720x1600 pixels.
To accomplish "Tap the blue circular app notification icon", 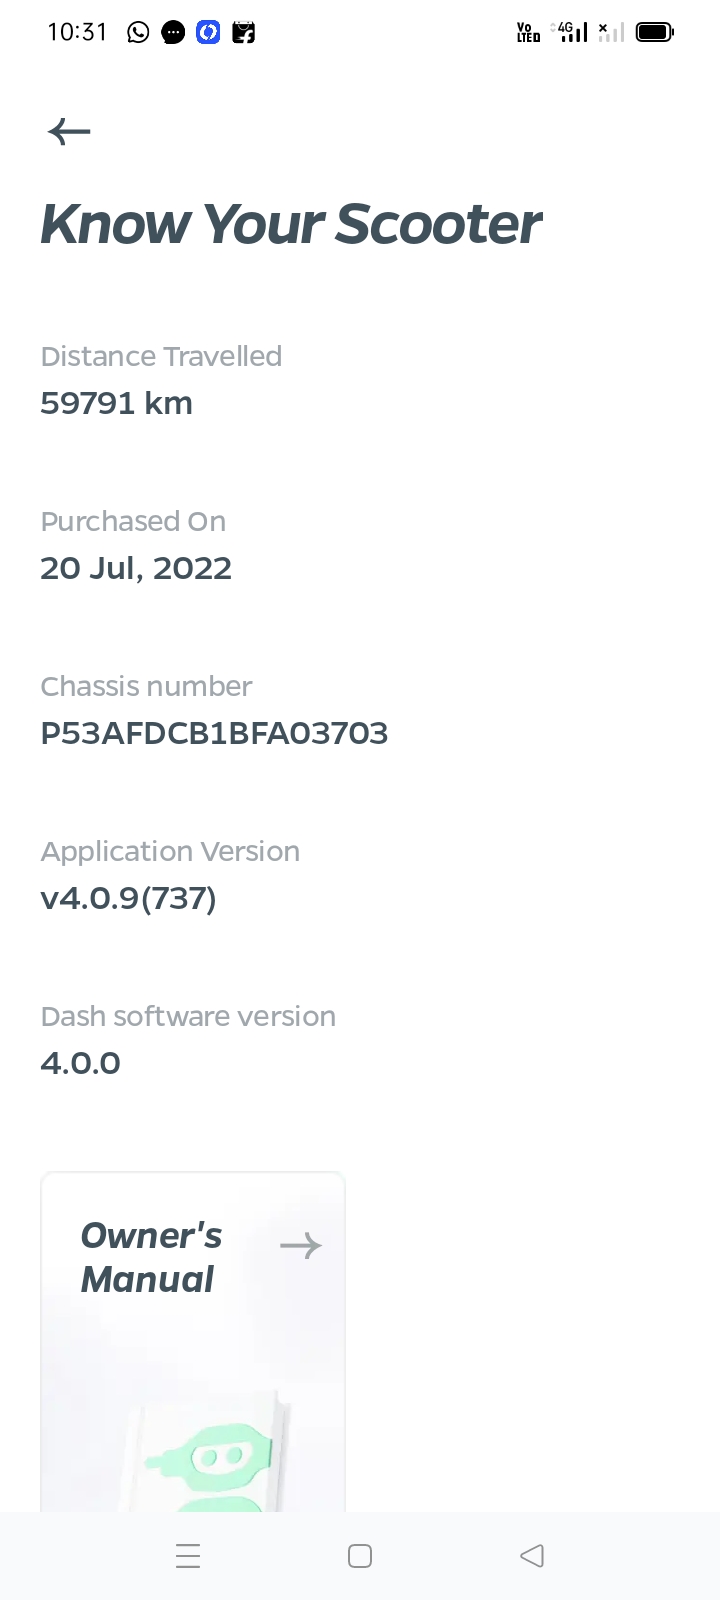I will [x=208, y=32].
